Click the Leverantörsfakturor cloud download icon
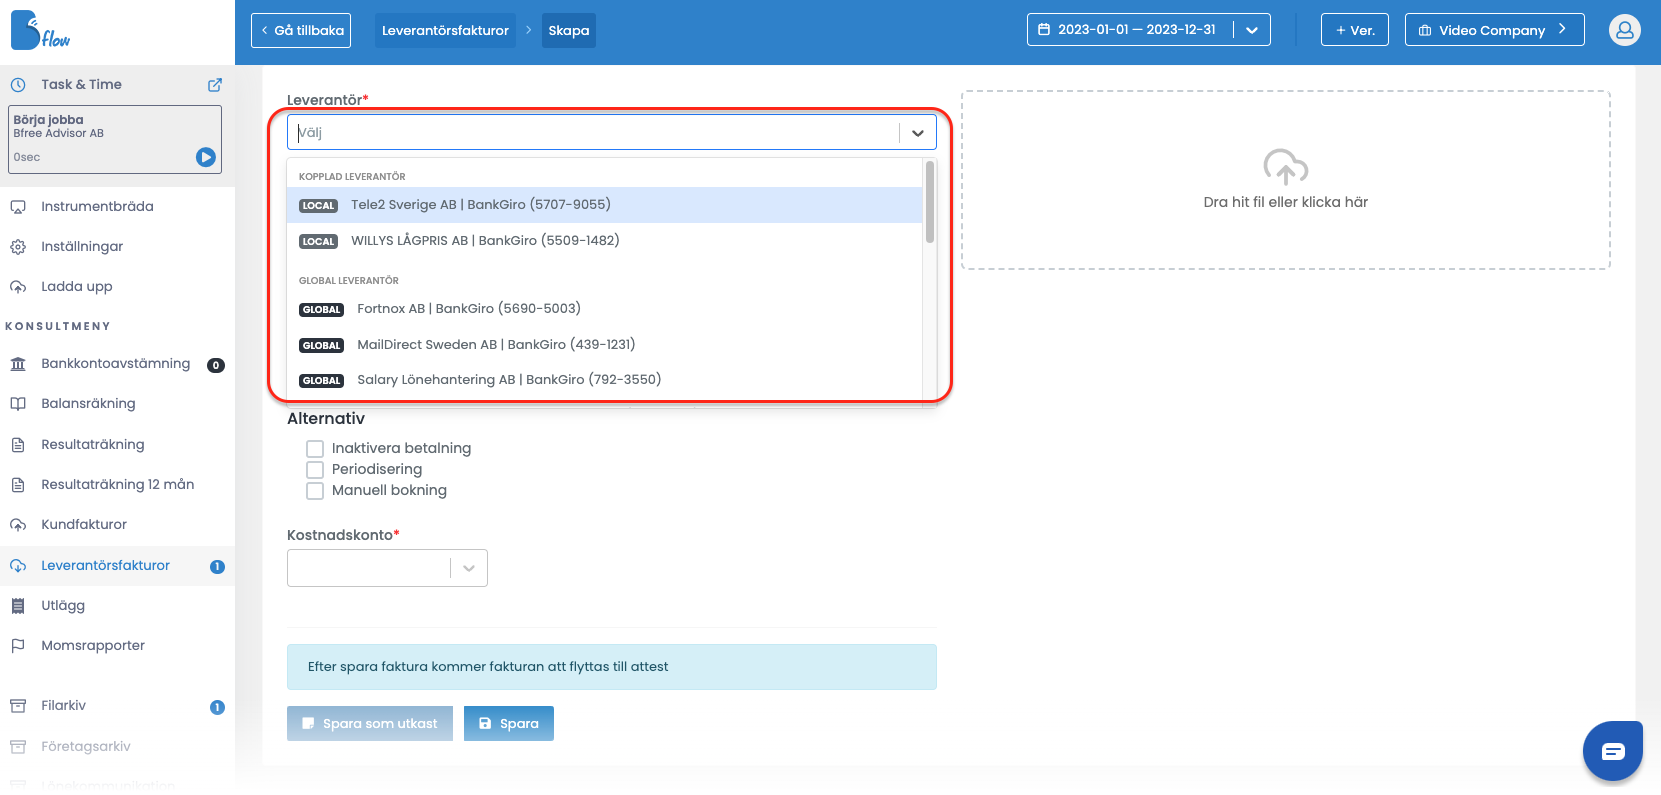 point(18,566)
